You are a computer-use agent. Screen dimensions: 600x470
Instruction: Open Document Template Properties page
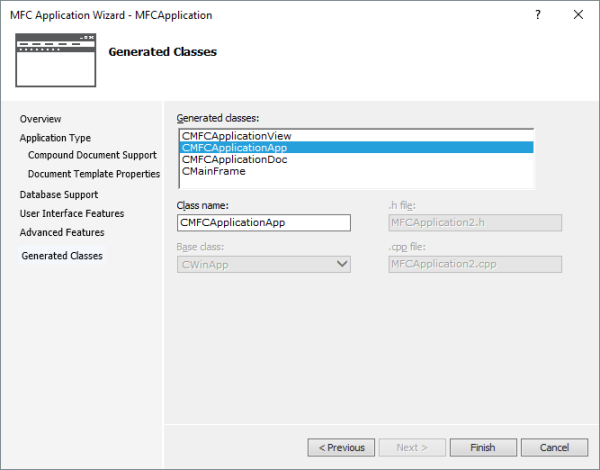pyautogui.click(x=94, y=174)
